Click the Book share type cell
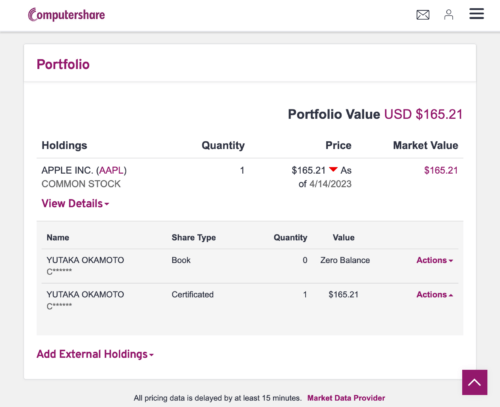This screenshot has width=500, height=407. [181, 260]
